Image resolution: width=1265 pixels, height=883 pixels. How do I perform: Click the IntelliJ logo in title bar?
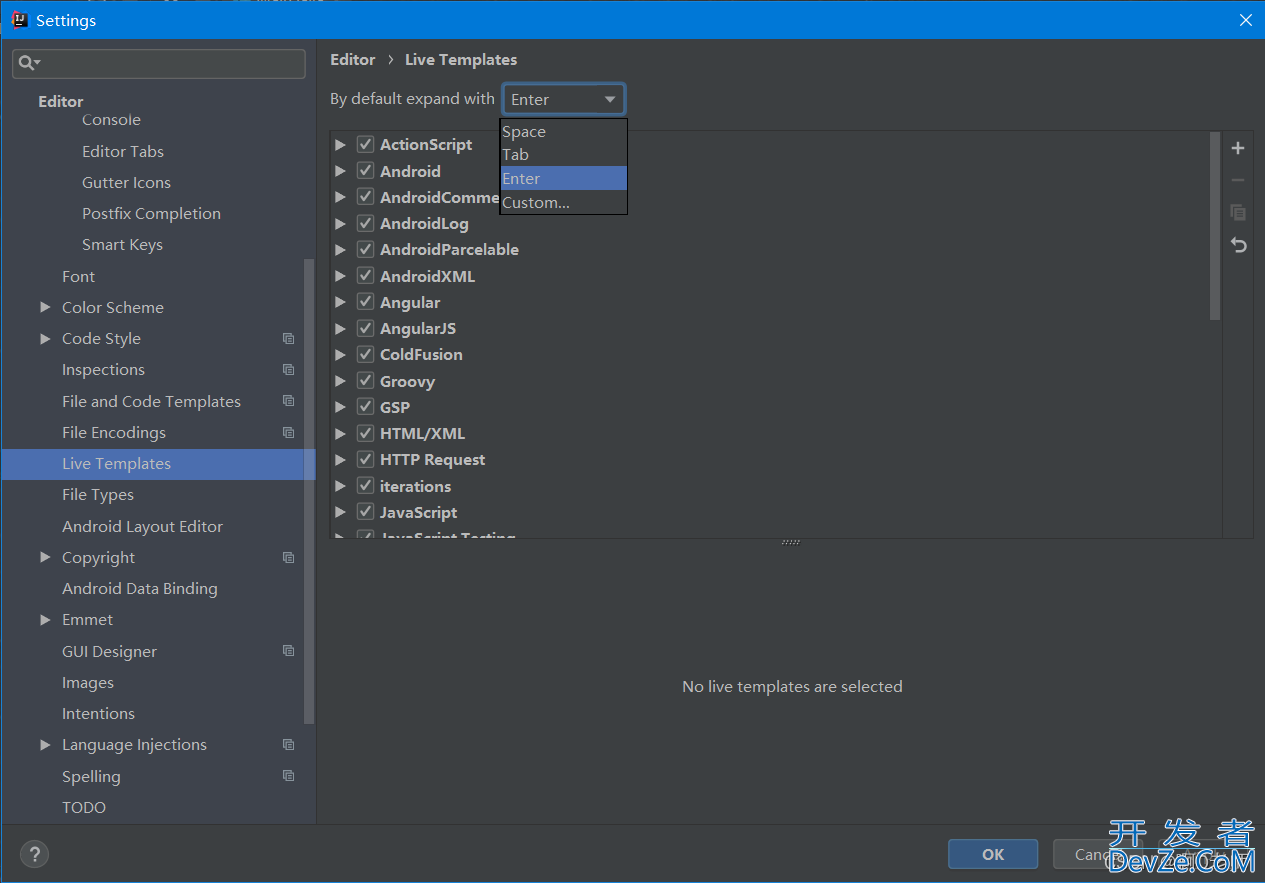[19, 20]
